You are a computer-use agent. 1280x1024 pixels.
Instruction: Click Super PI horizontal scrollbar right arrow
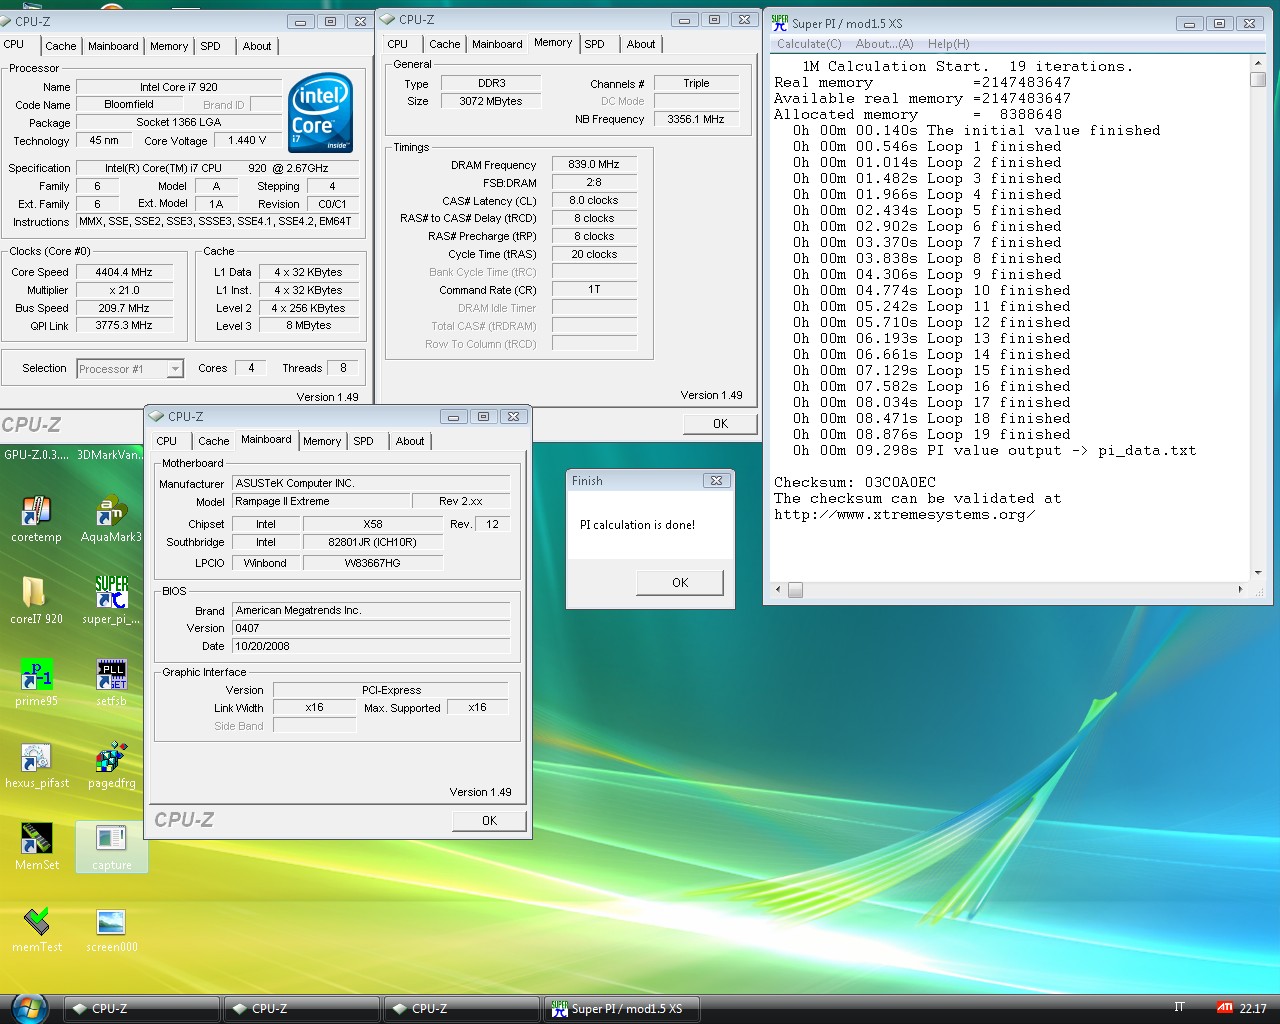1240,590
